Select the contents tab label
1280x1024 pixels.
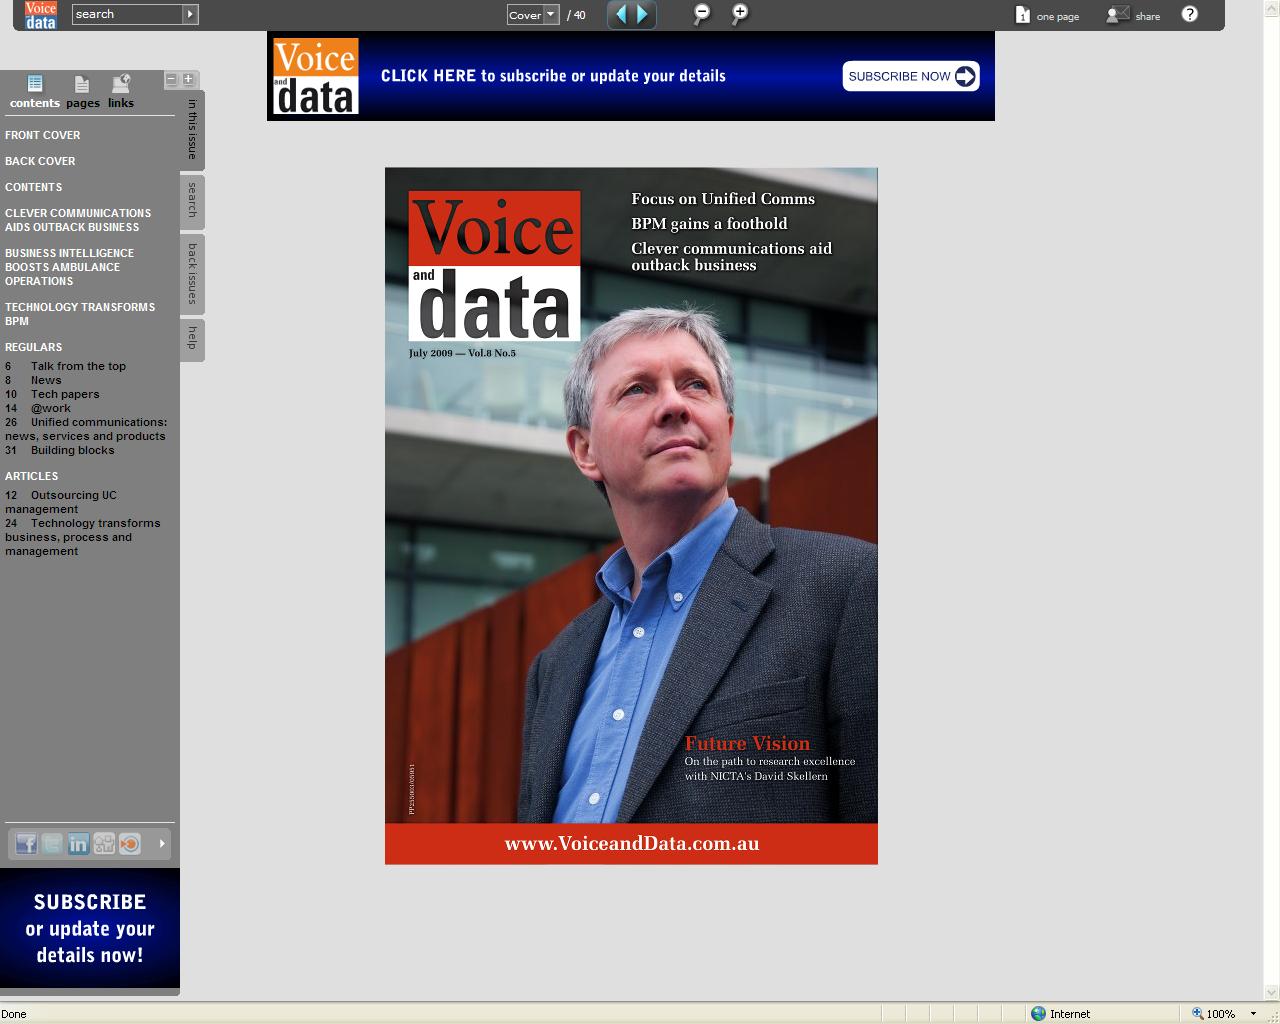pyautogui.click(x=35, y=103)
